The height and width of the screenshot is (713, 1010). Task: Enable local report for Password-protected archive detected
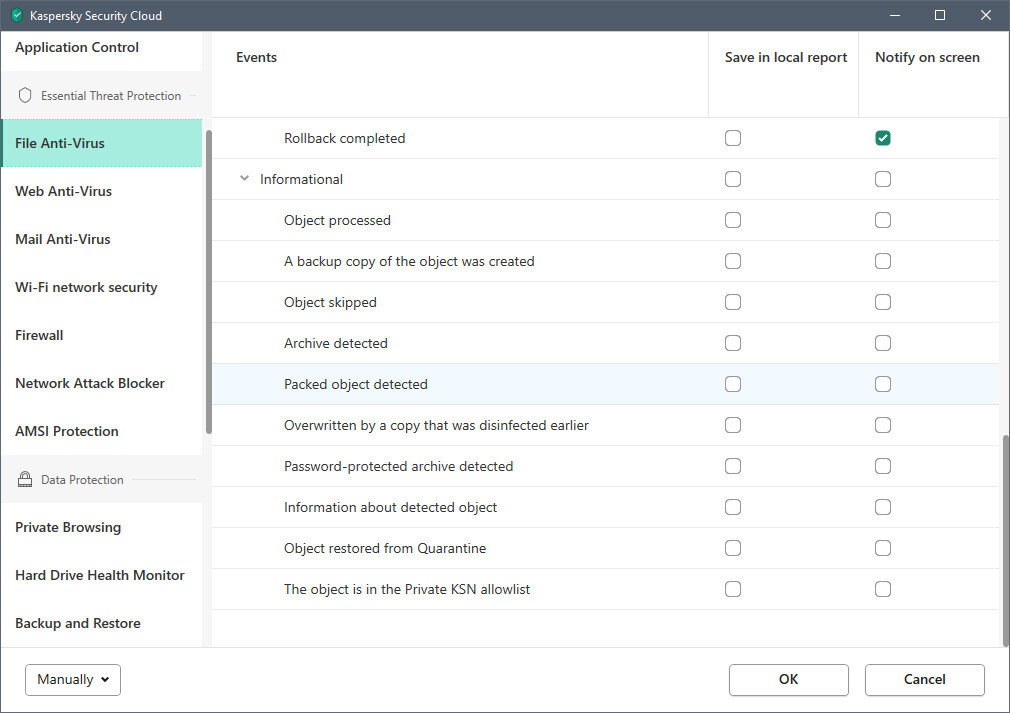tap(733, 466)
